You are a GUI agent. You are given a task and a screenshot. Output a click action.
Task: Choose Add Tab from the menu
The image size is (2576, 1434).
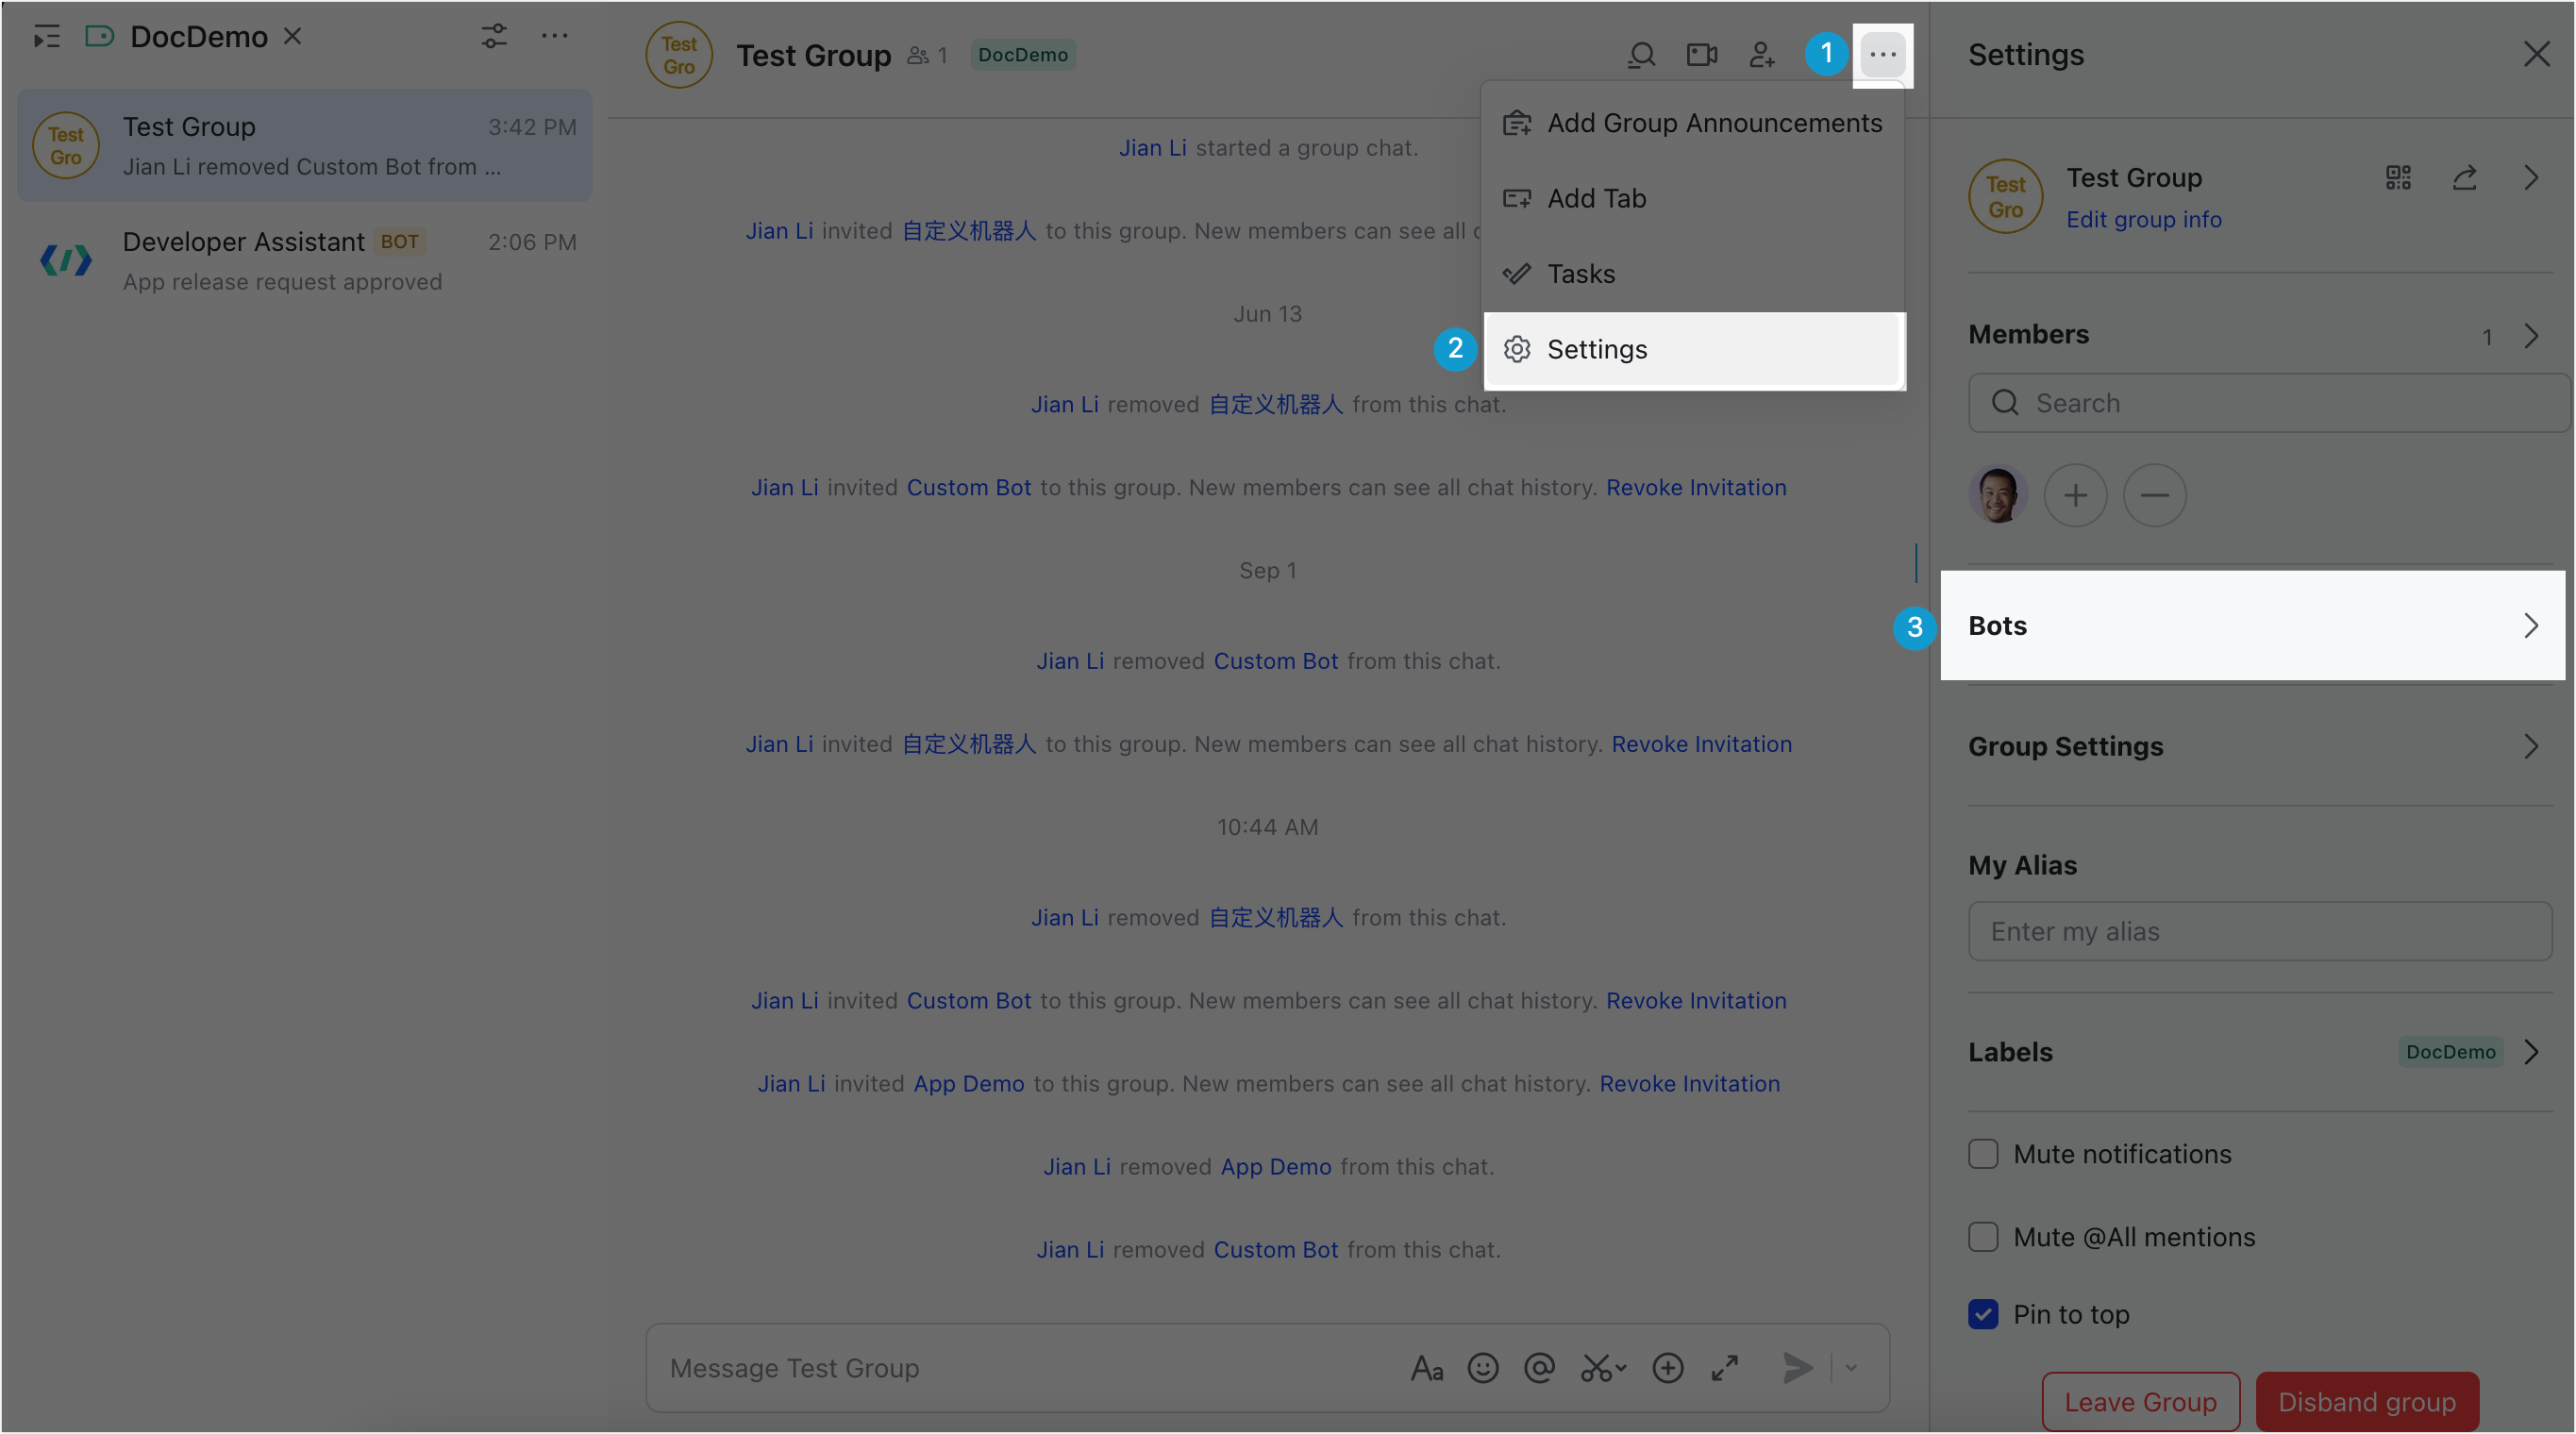(x=1596, y=199)
